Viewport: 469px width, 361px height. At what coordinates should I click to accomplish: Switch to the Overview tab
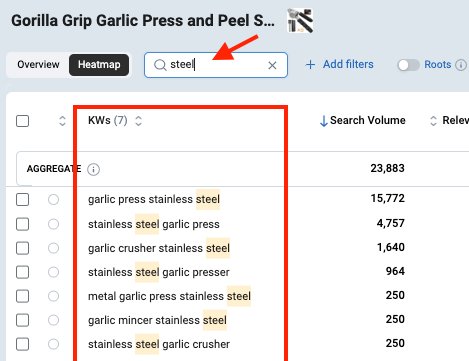38,65
